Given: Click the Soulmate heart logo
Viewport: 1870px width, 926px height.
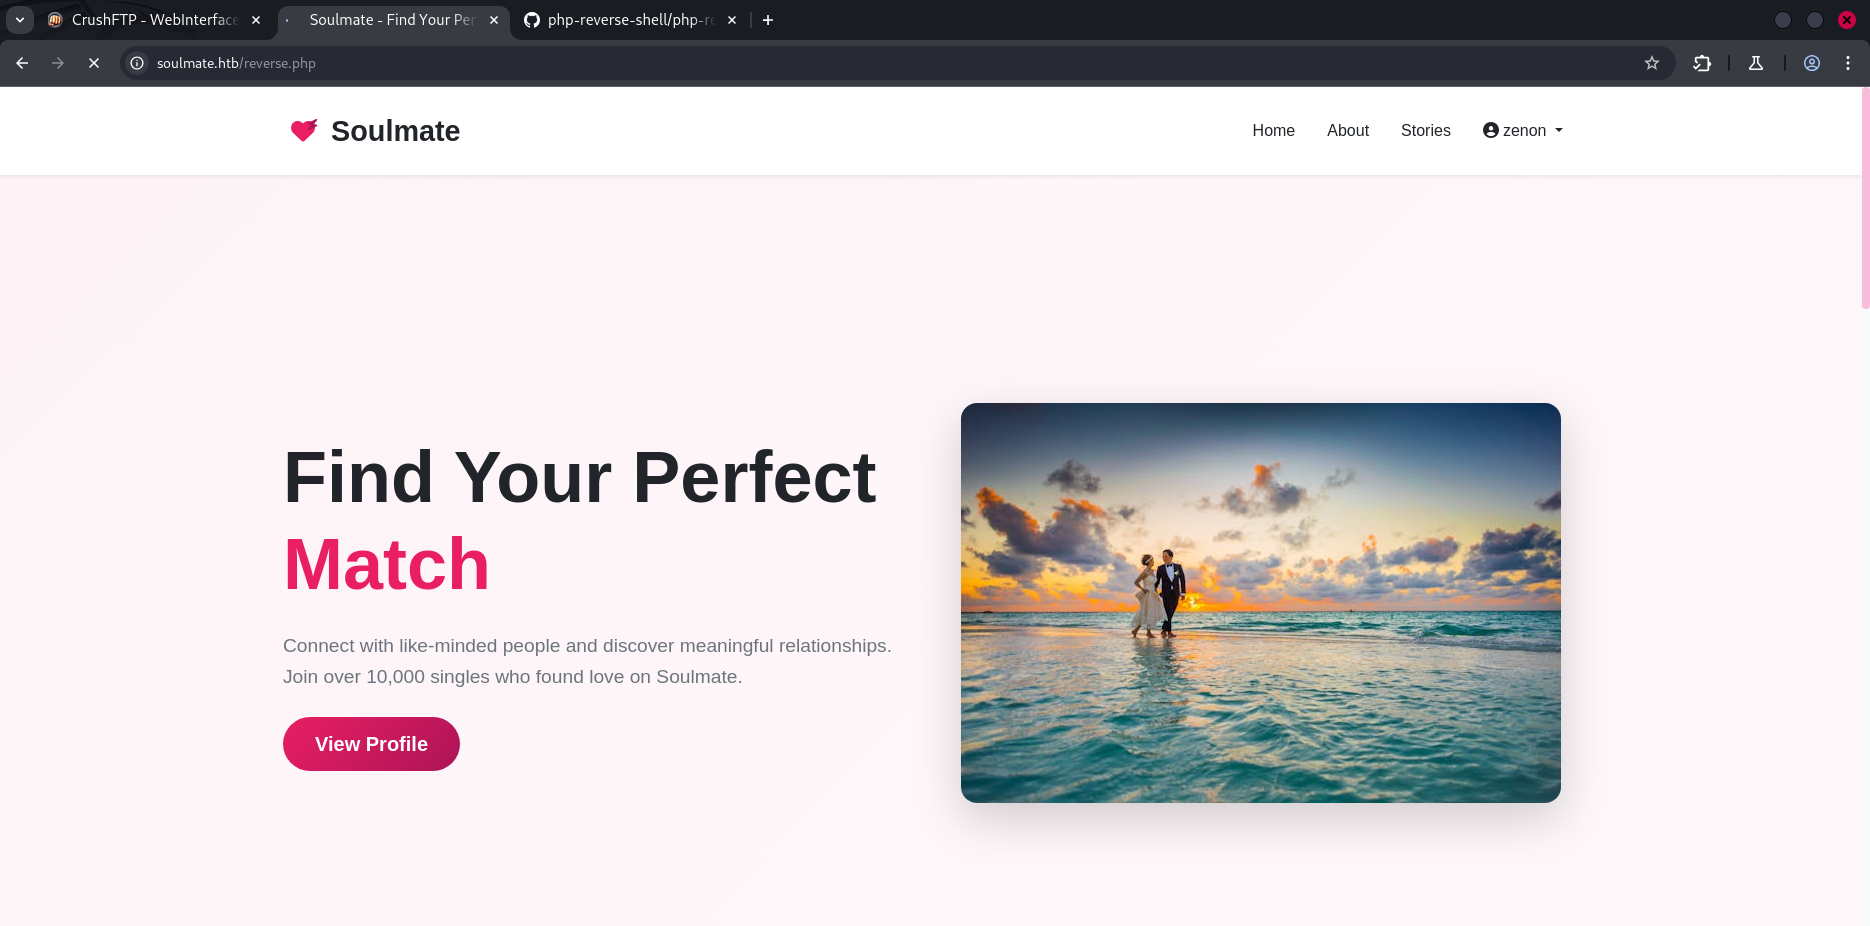Looking at the screenshot, I should 304,130.
